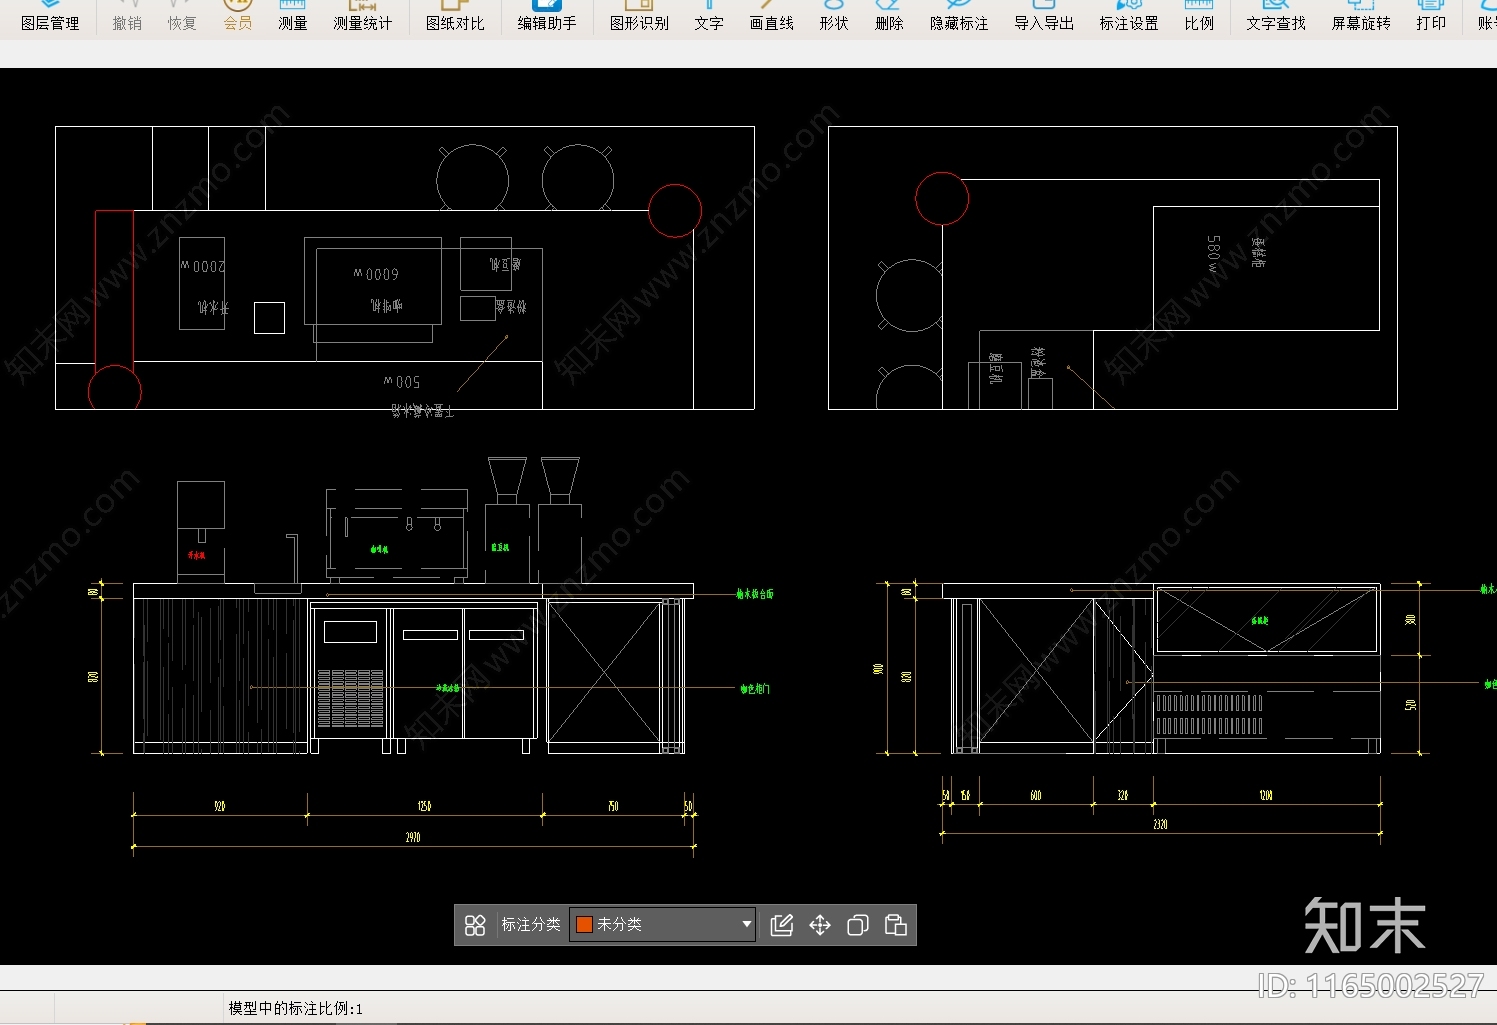Select the 1250 dimension text

pos(425,806)
